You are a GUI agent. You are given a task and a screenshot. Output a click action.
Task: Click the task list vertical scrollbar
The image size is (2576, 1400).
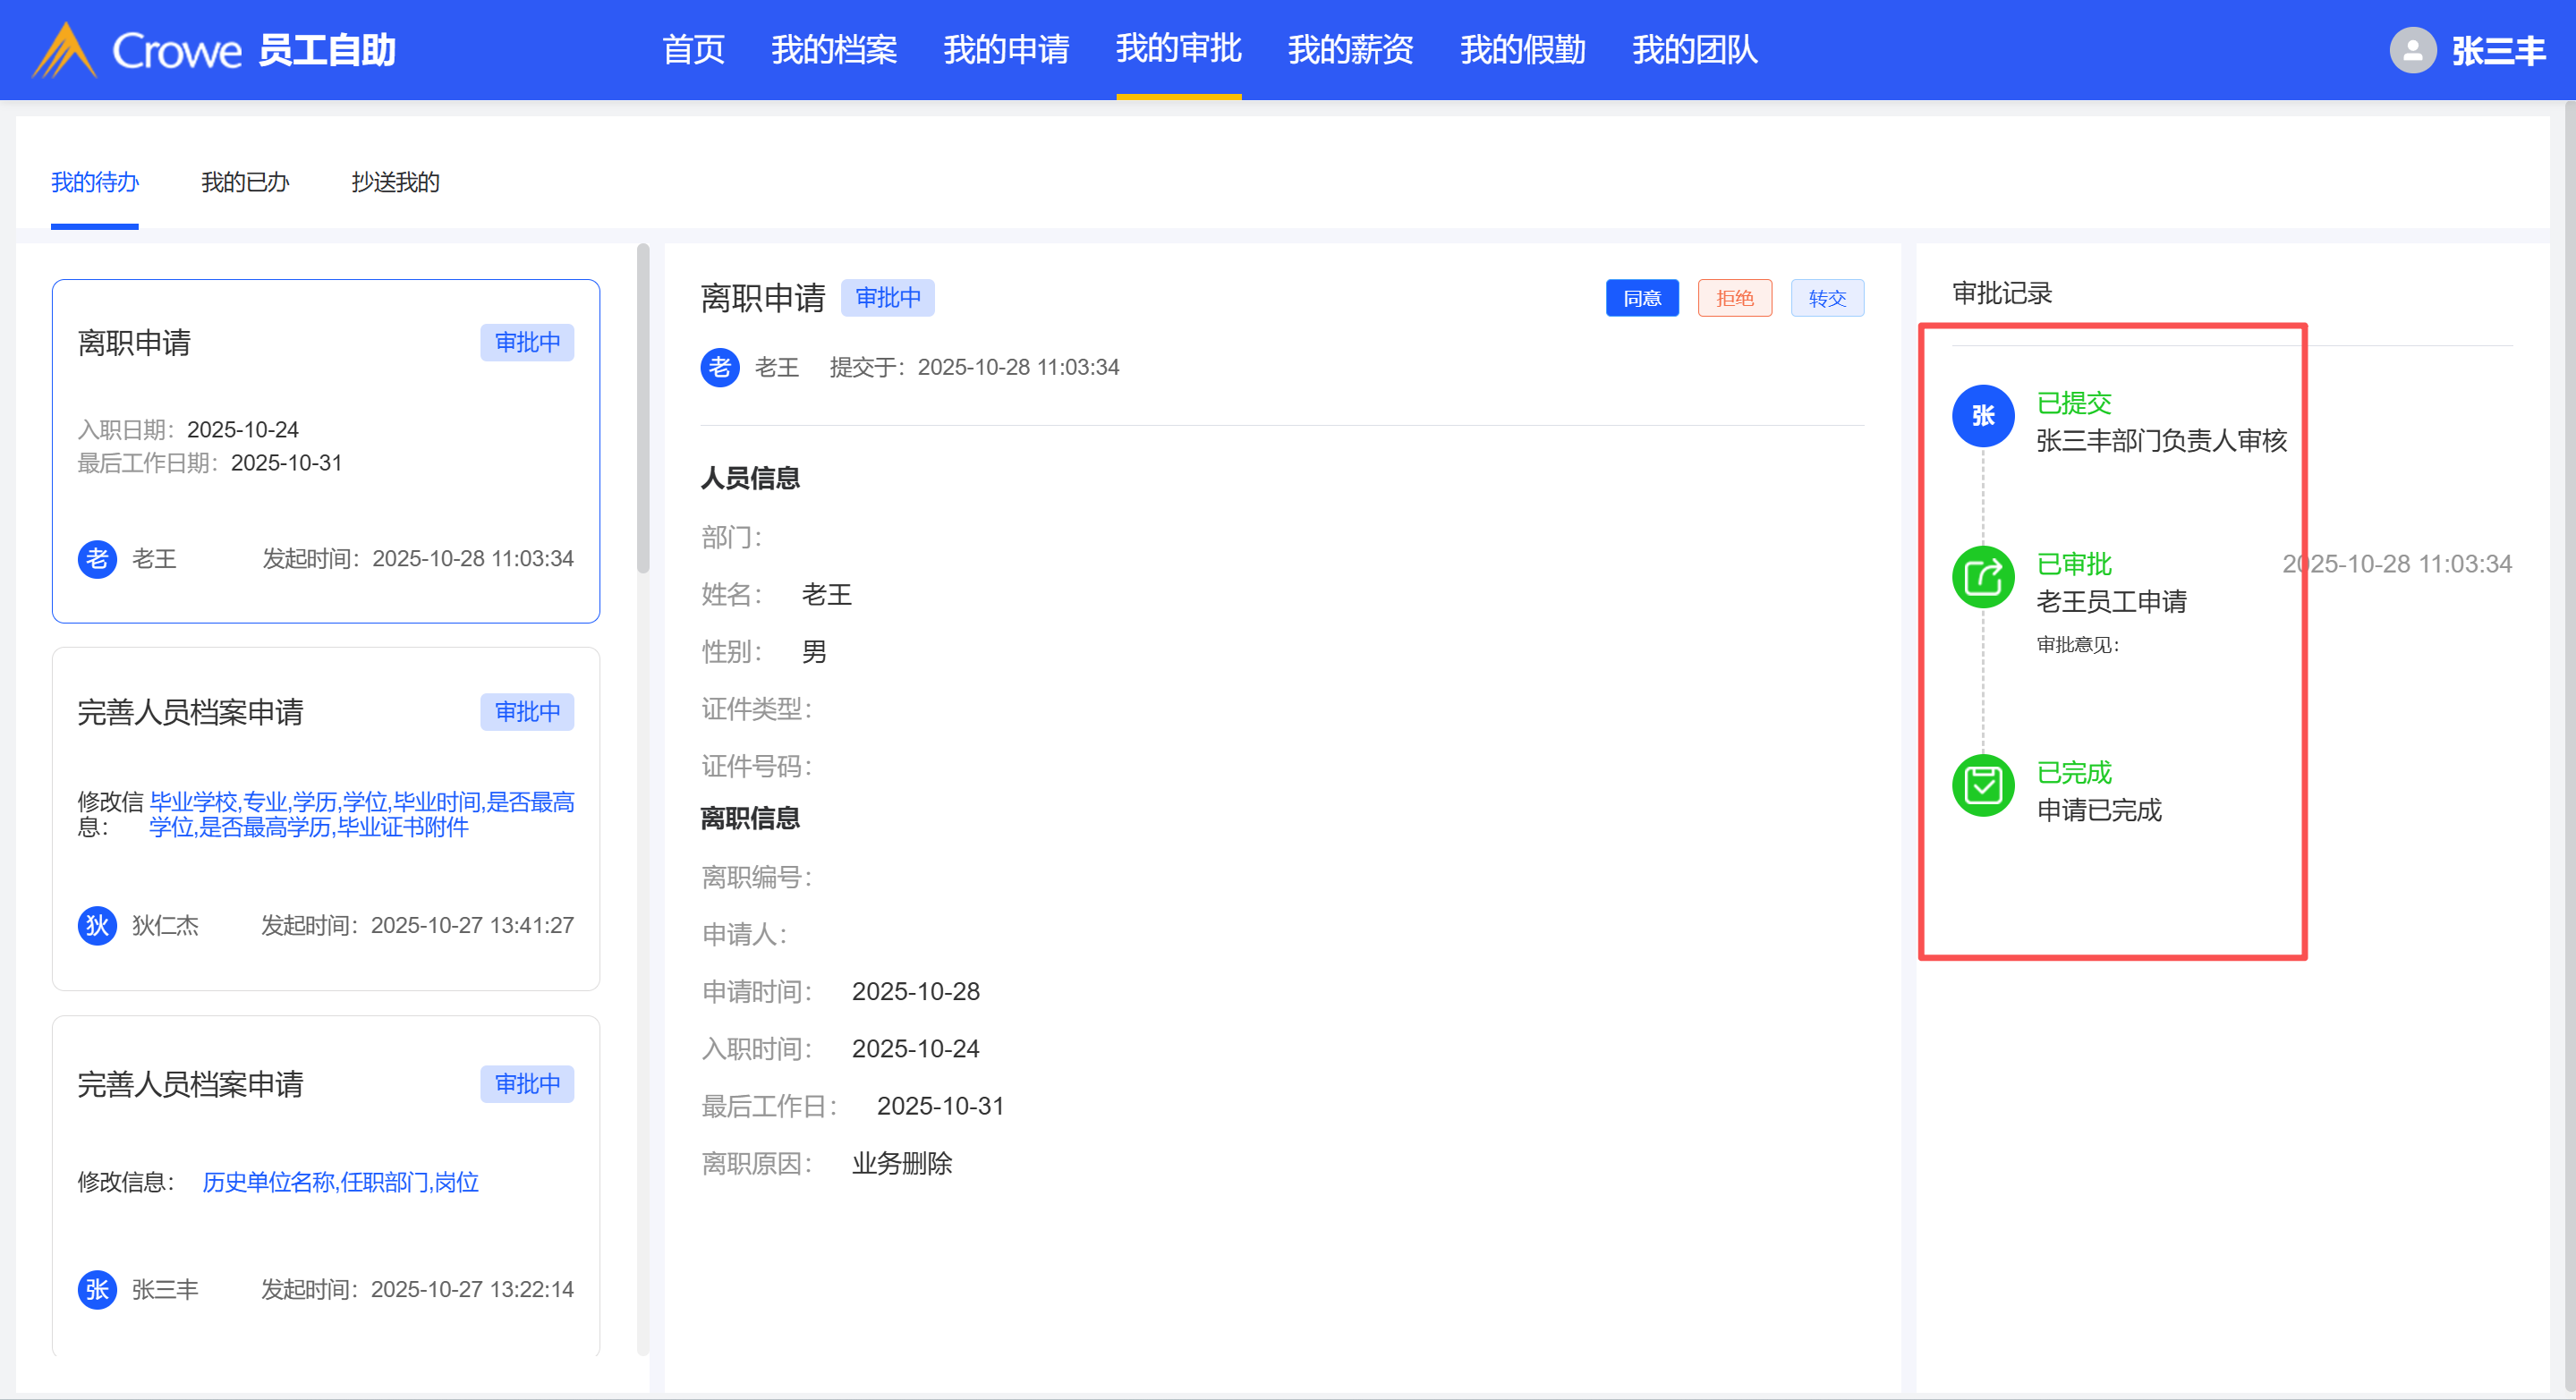pyautogui.click(x=643, y=410)
